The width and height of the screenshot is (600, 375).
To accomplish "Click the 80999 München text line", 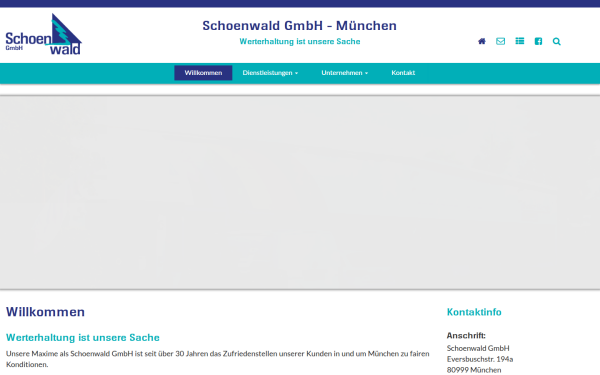I will [474, 370].
